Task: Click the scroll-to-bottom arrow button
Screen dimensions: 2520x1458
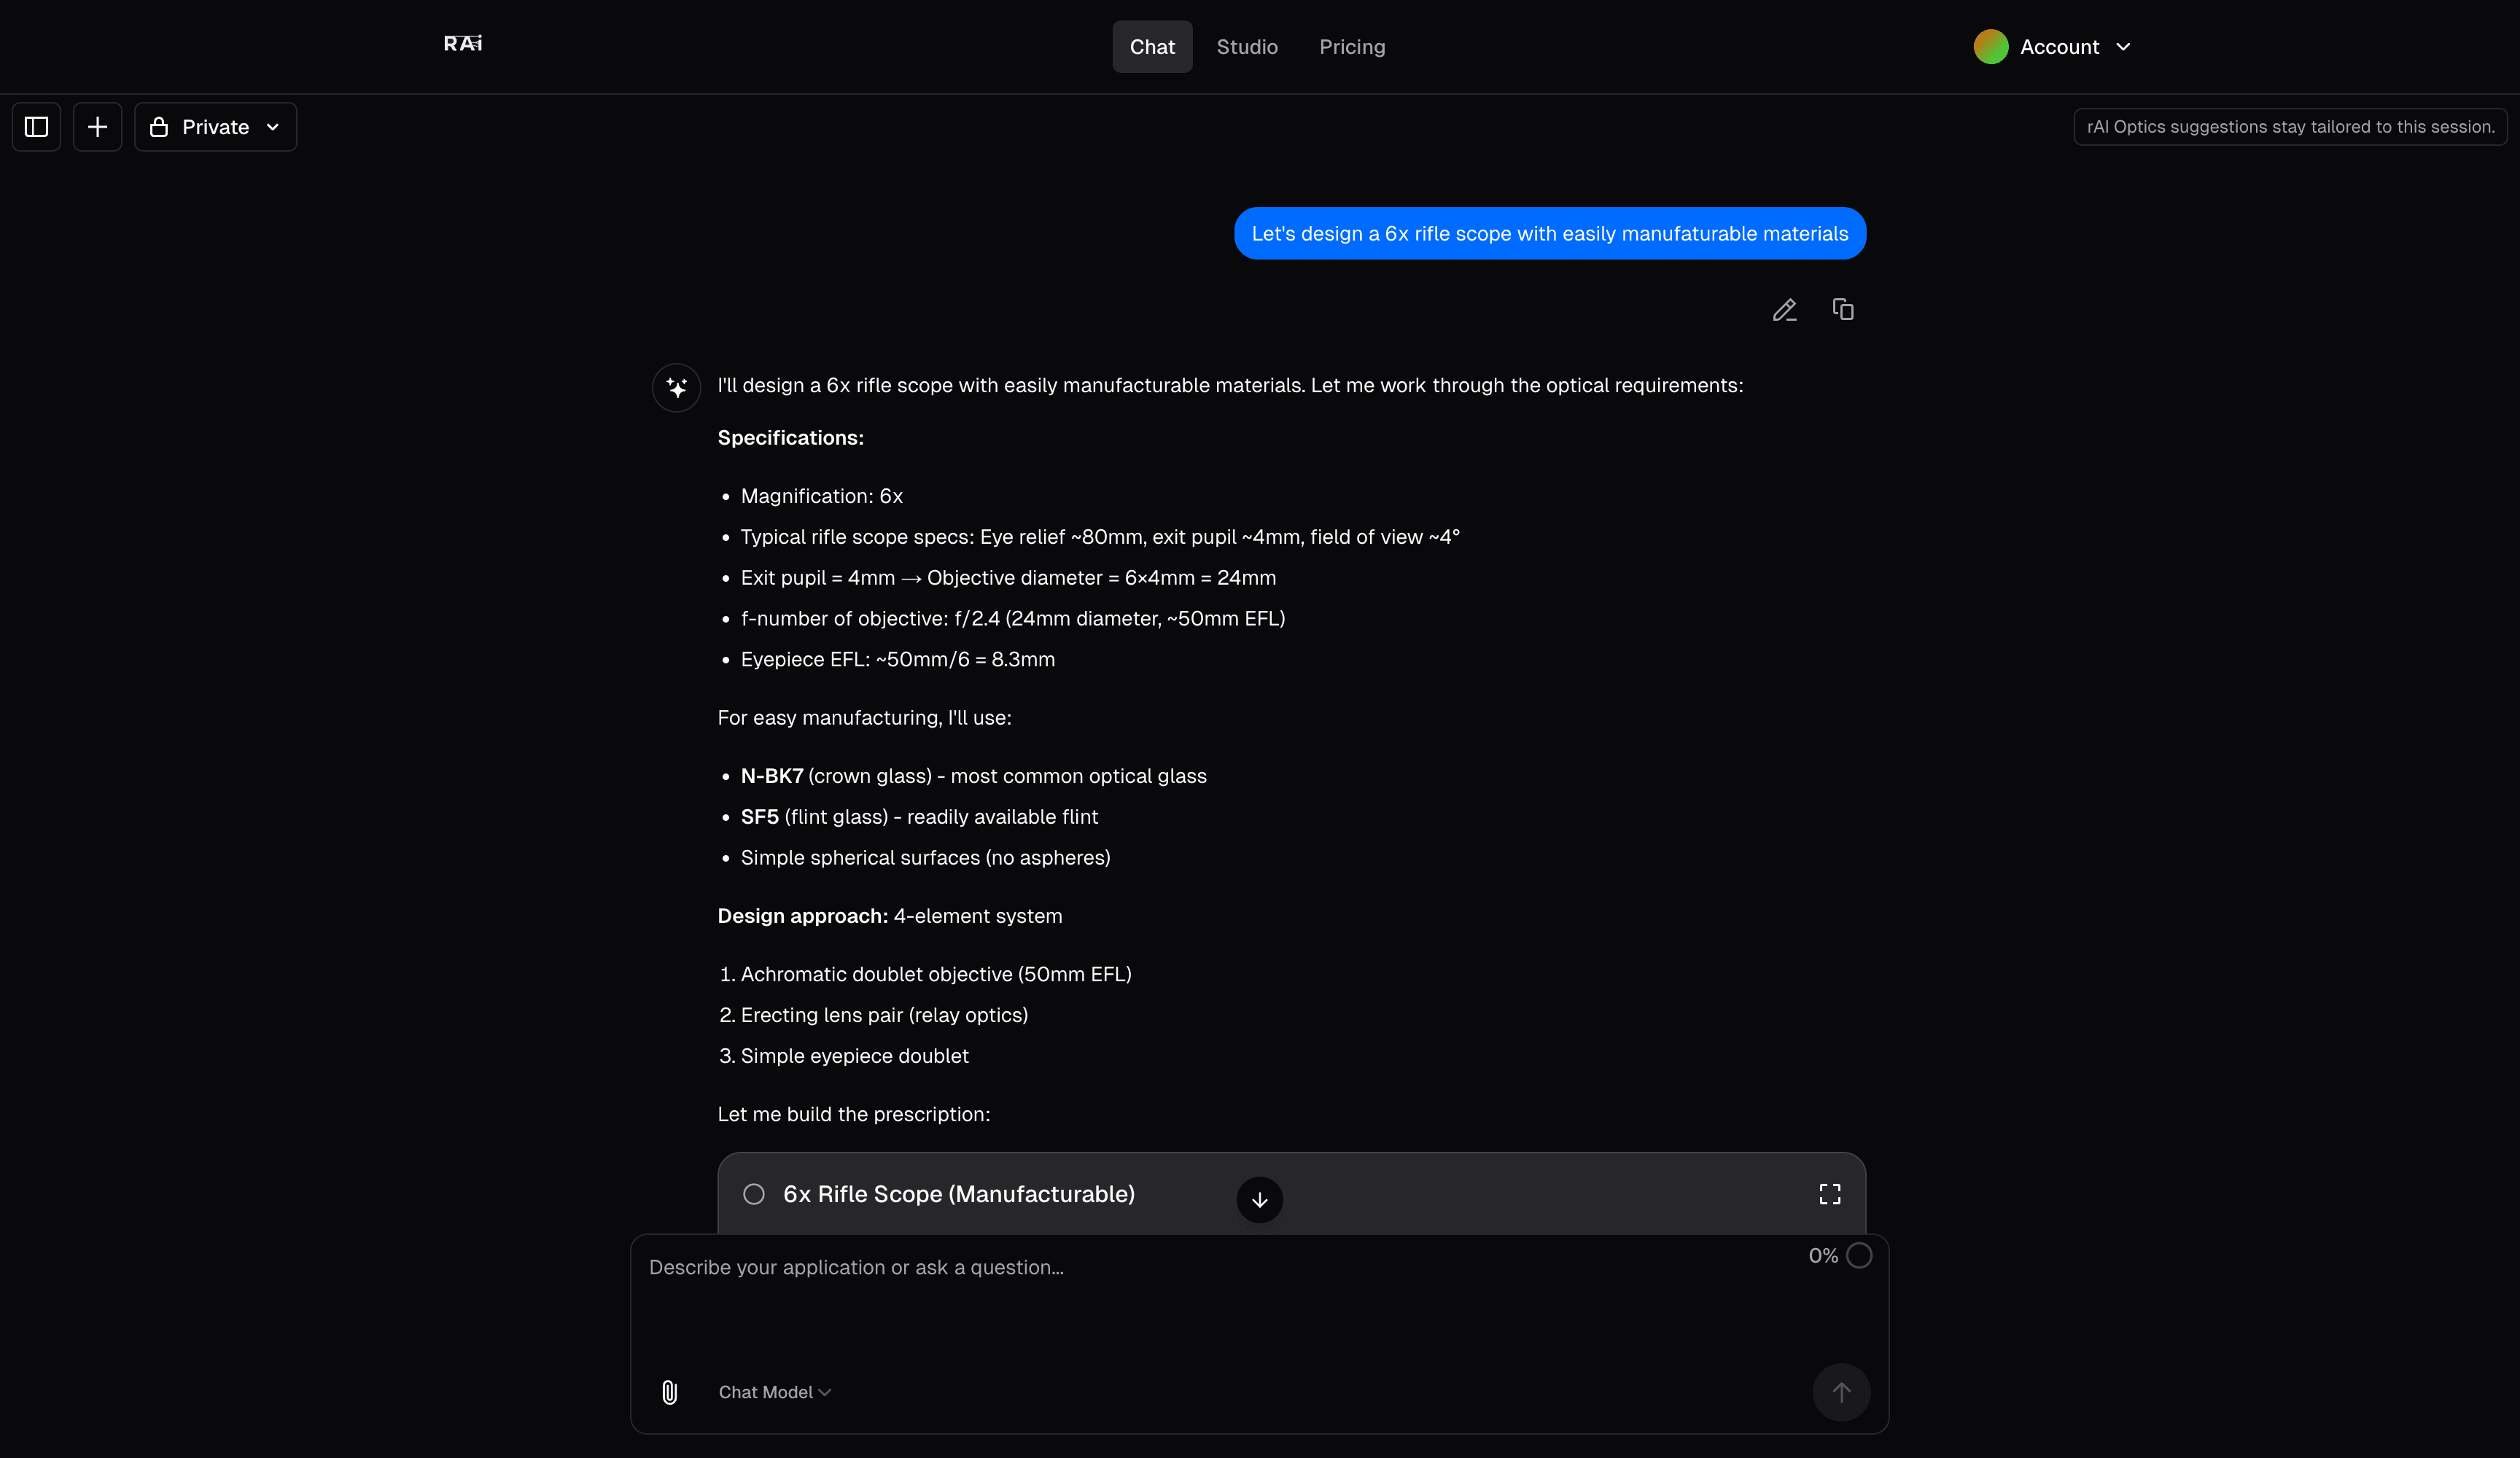Action: (x=1259, y=1199)
